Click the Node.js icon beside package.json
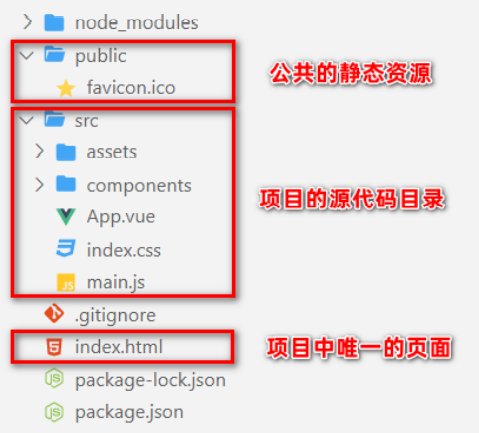 [54, 412]
